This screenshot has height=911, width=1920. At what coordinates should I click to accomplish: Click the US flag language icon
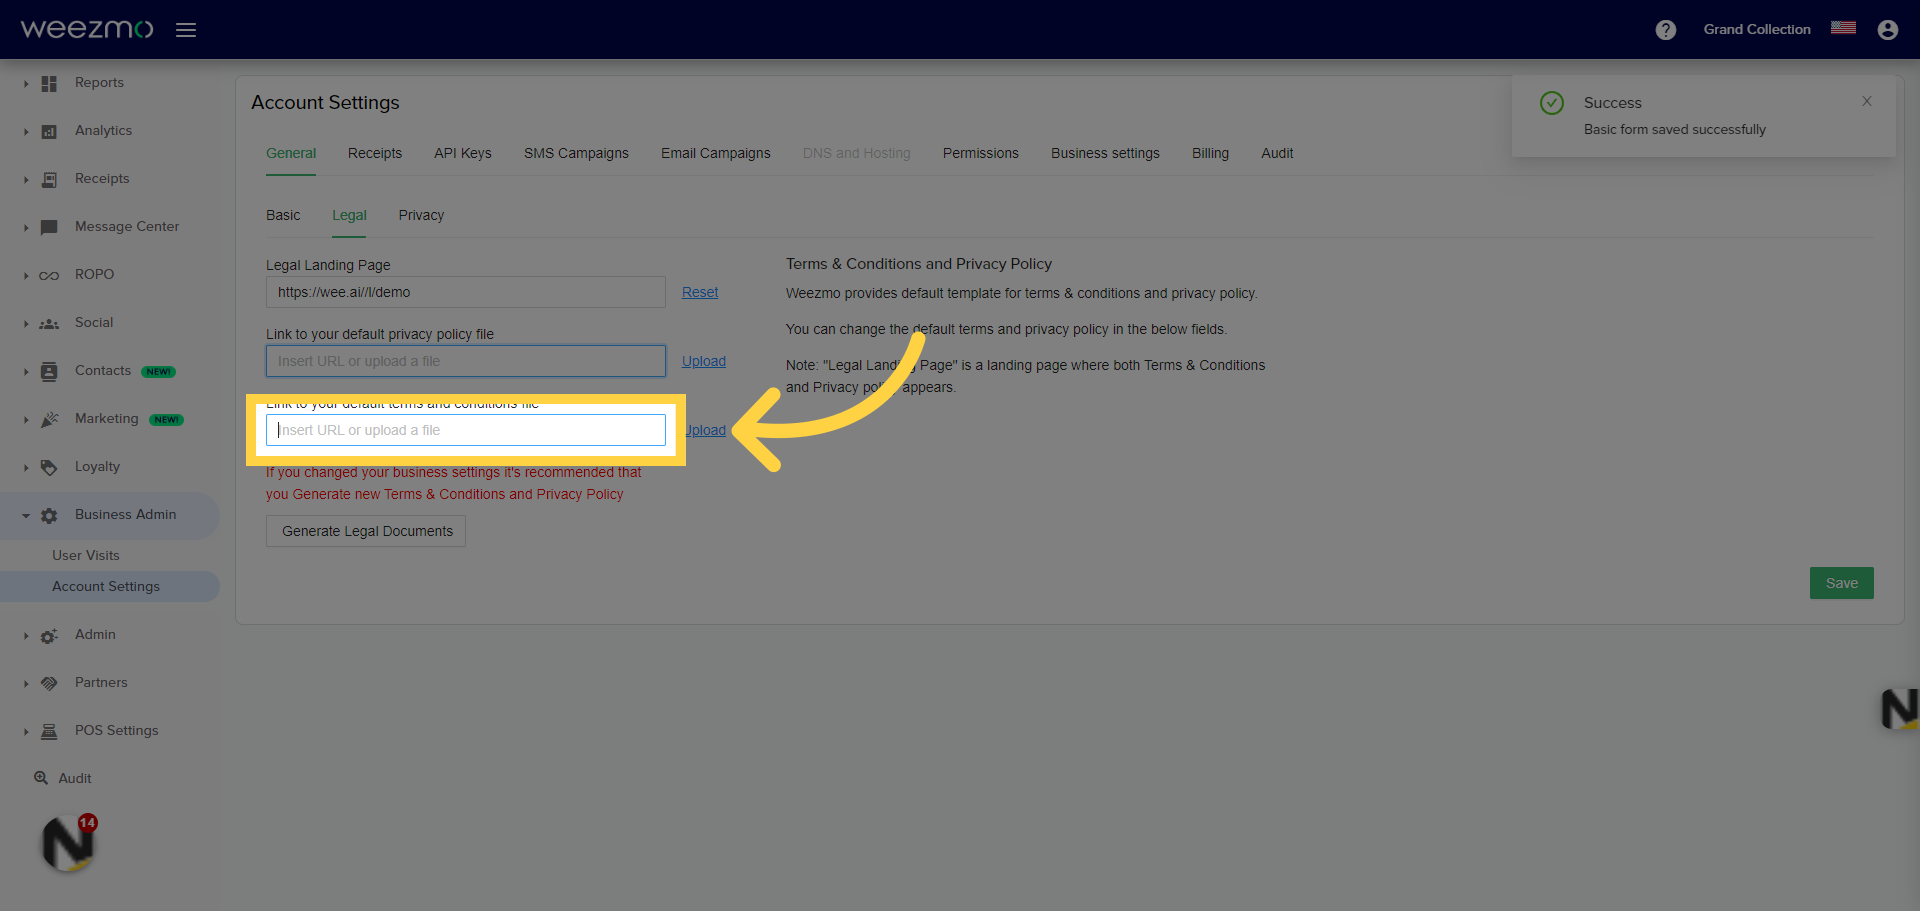point(1843,28)
